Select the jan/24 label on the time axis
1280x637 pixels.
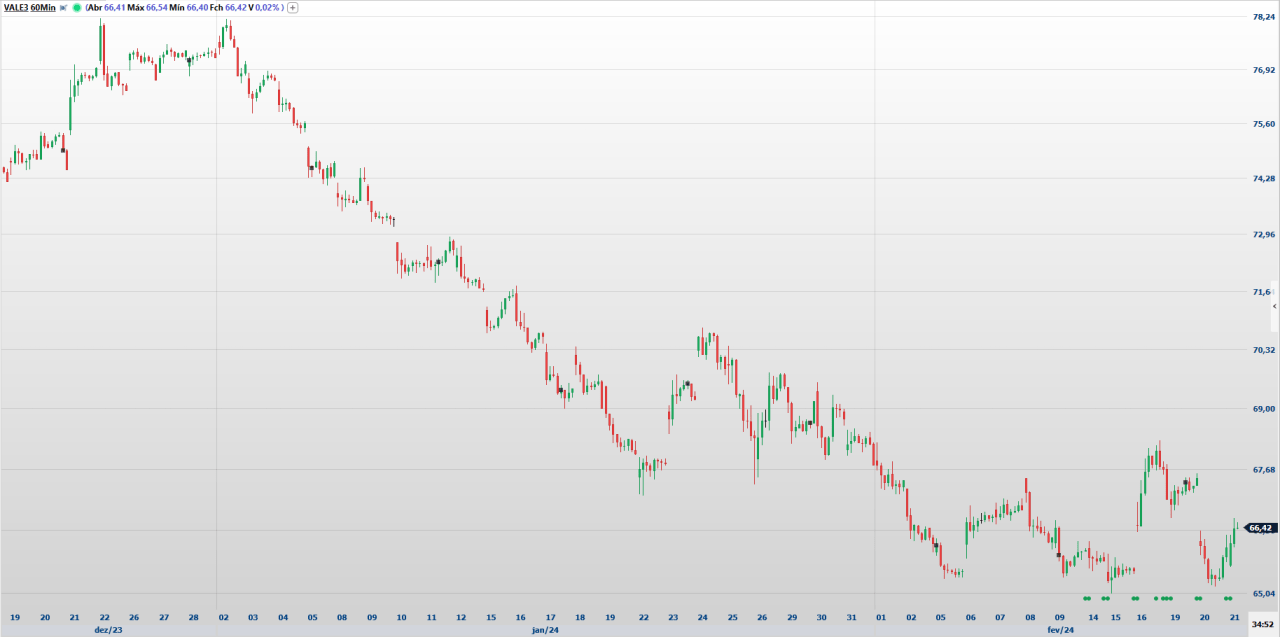(547, 629)
